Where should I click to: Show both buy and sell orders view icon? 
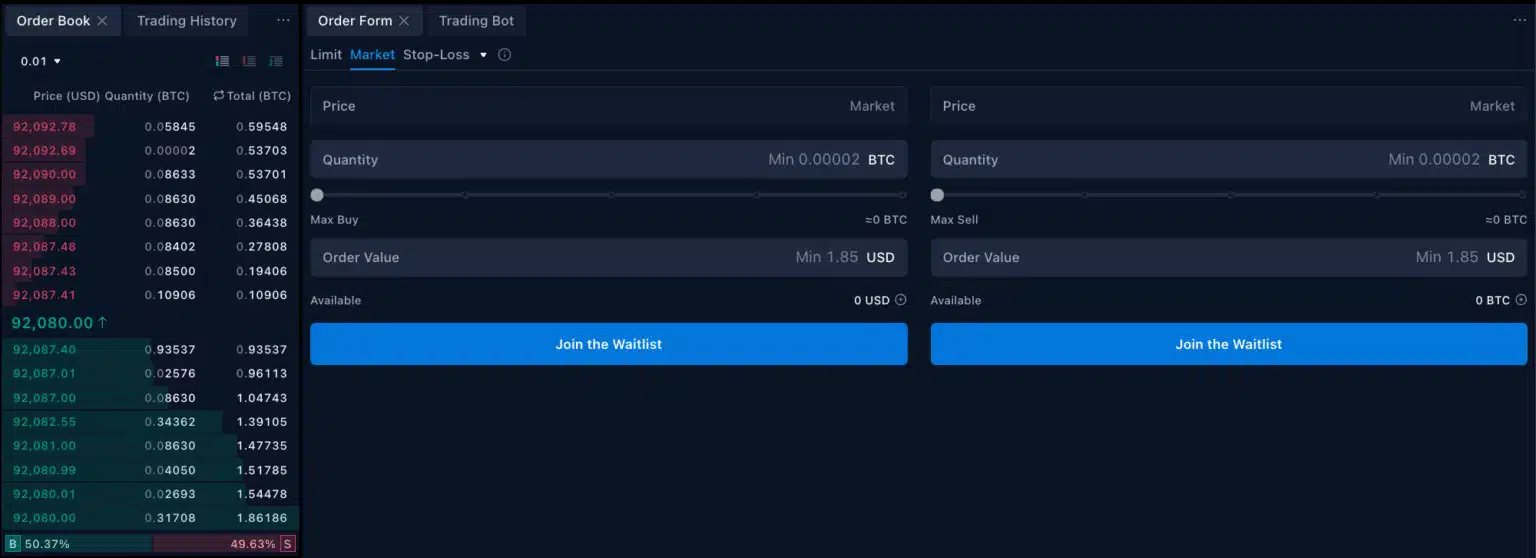(x=223, y=61)
